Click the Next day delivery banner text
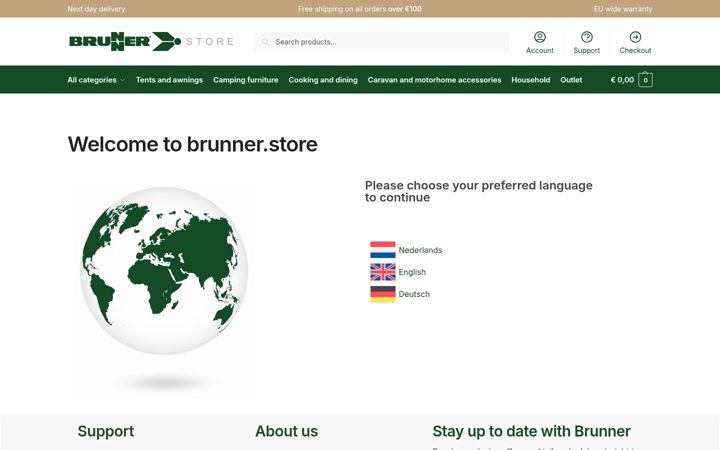 (x=96, y=9)
